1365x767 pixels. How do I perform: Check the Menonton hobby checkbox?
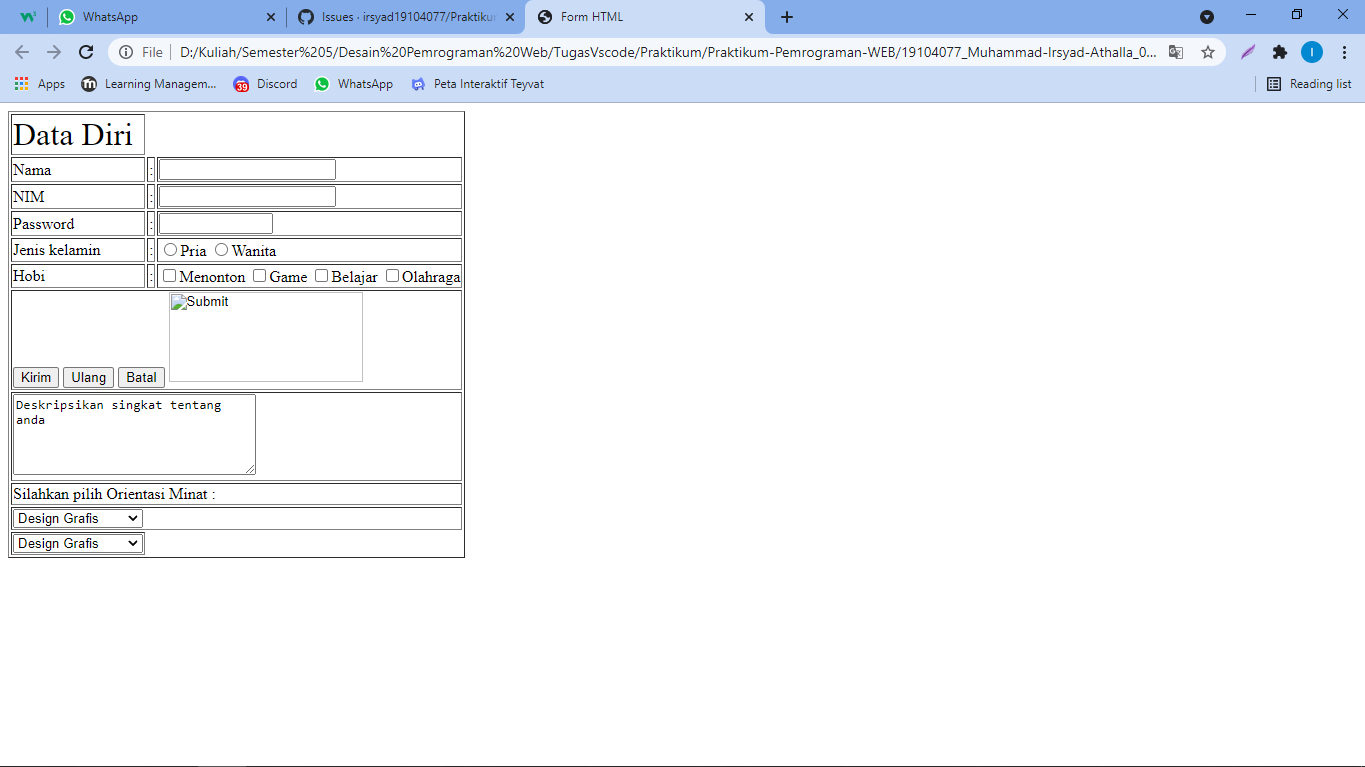(170, 275)
